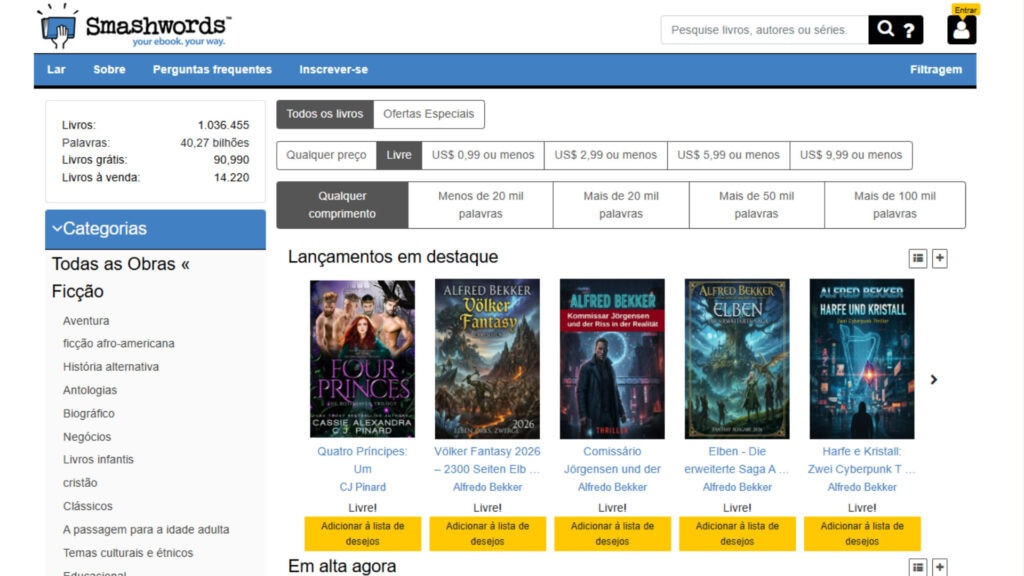
Task: Go to Todas as Obras category
Action: [x=120, y=264]
